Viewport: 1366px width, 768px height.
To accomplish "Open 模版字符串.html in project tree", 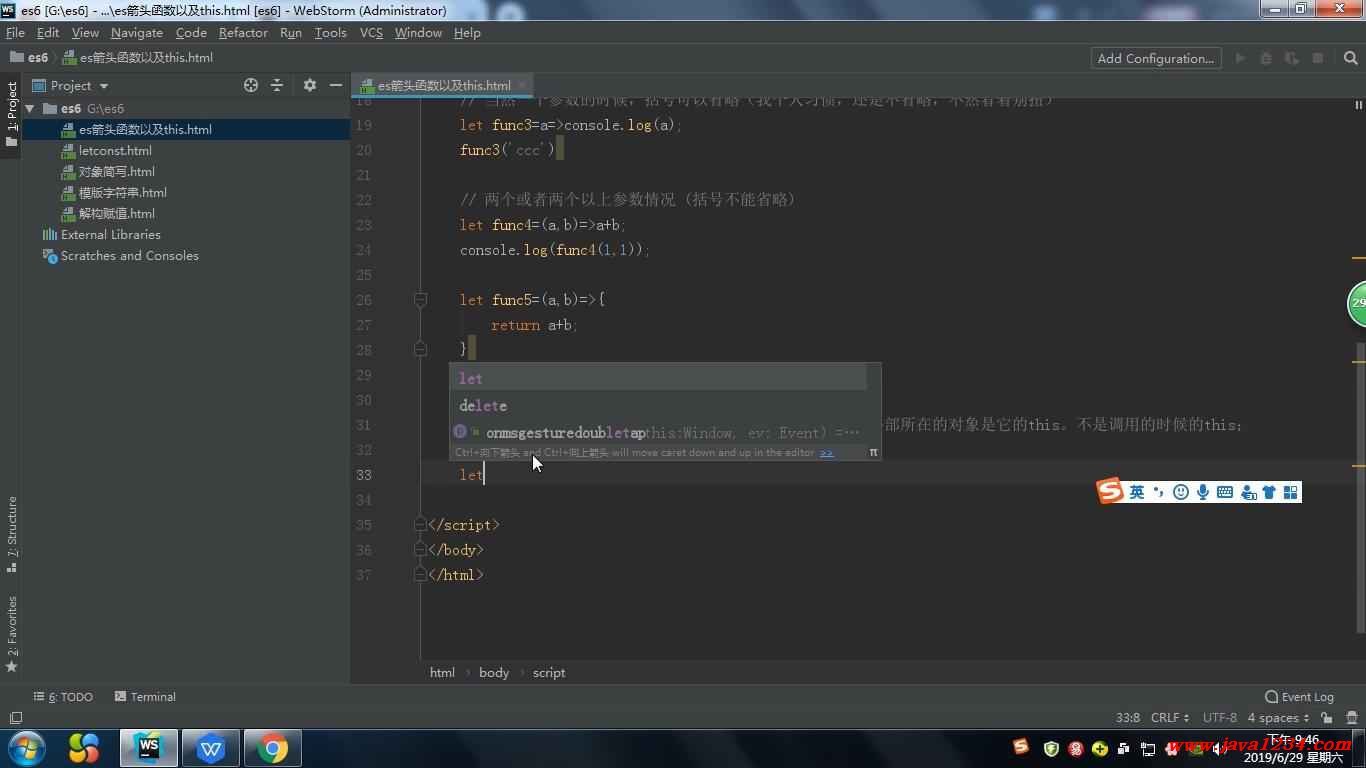I will [x=122, y=192].
